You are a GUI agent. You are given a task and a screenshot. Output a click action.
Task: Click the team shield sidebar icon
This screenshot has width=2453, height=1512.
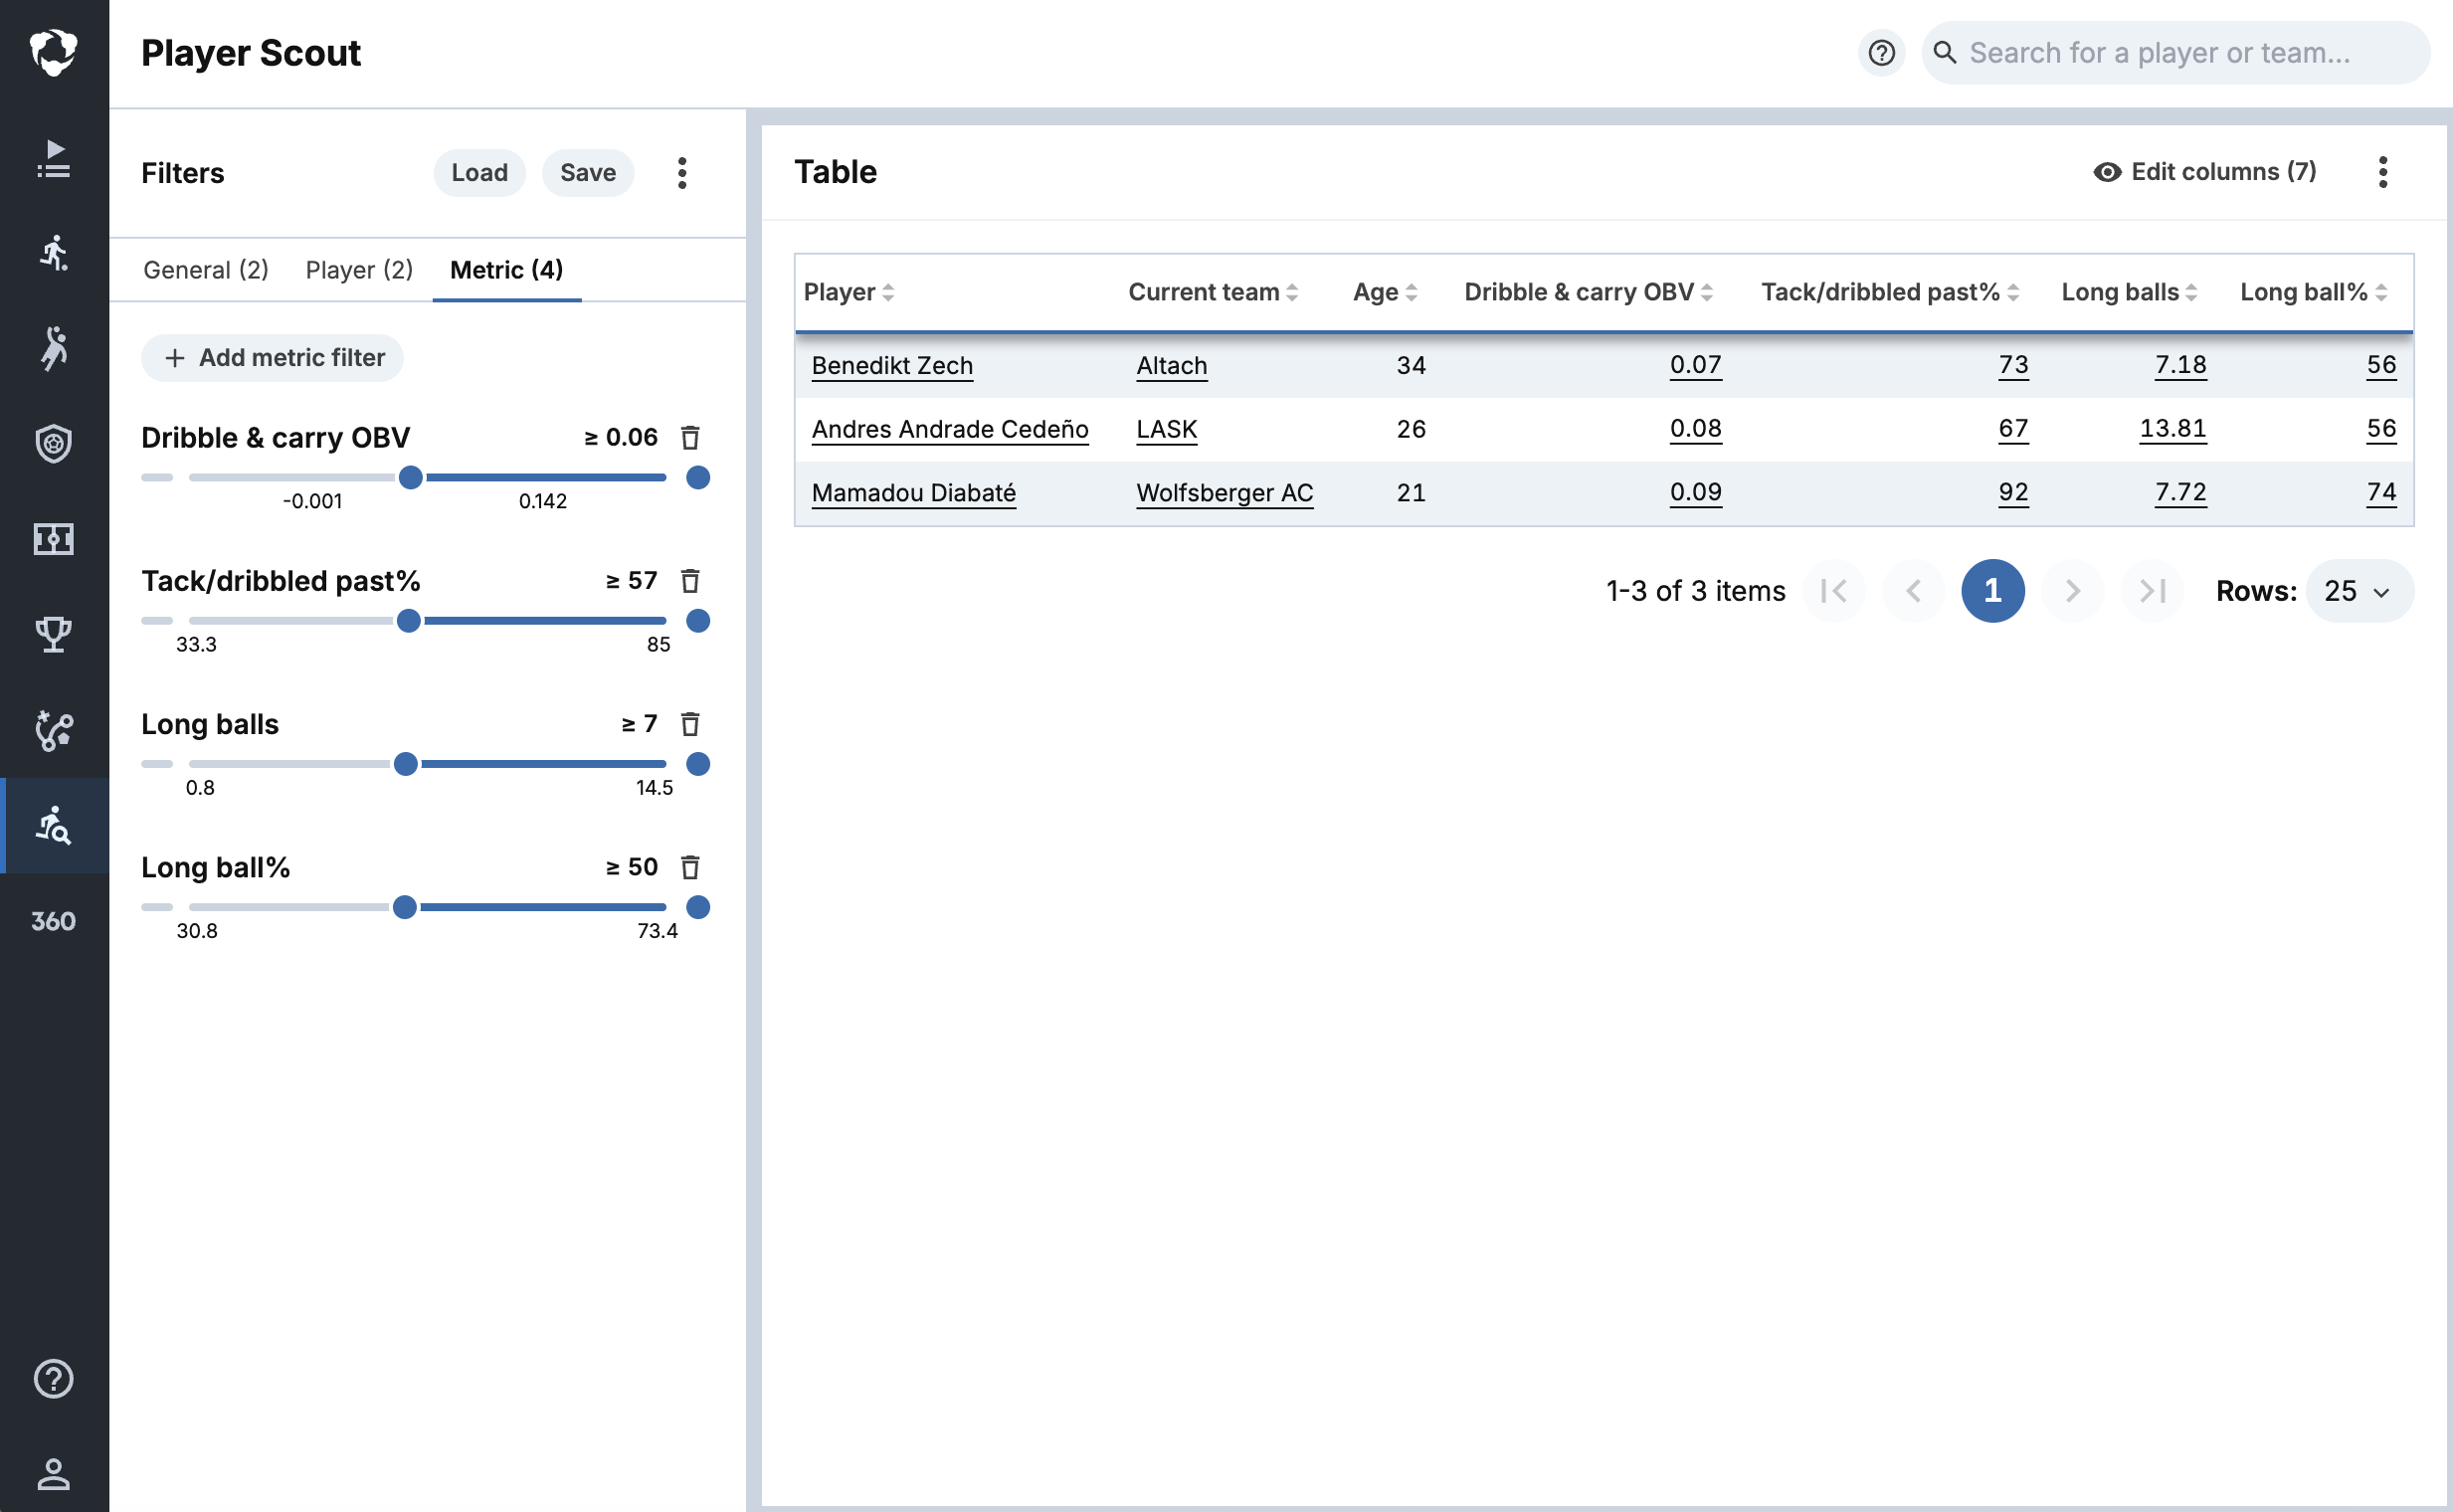(54, 443)
